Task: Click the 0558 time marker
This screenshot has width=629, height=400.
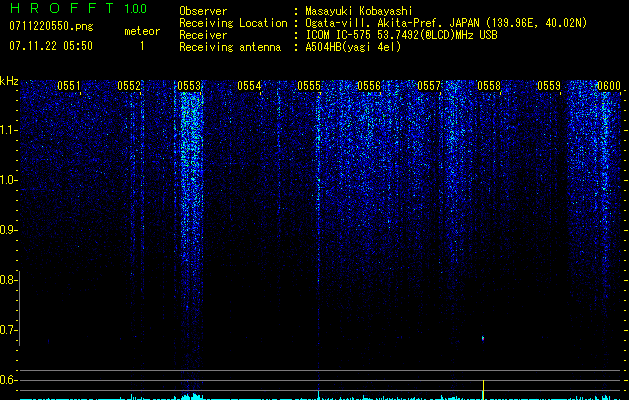Action: [x=489, y=86]
